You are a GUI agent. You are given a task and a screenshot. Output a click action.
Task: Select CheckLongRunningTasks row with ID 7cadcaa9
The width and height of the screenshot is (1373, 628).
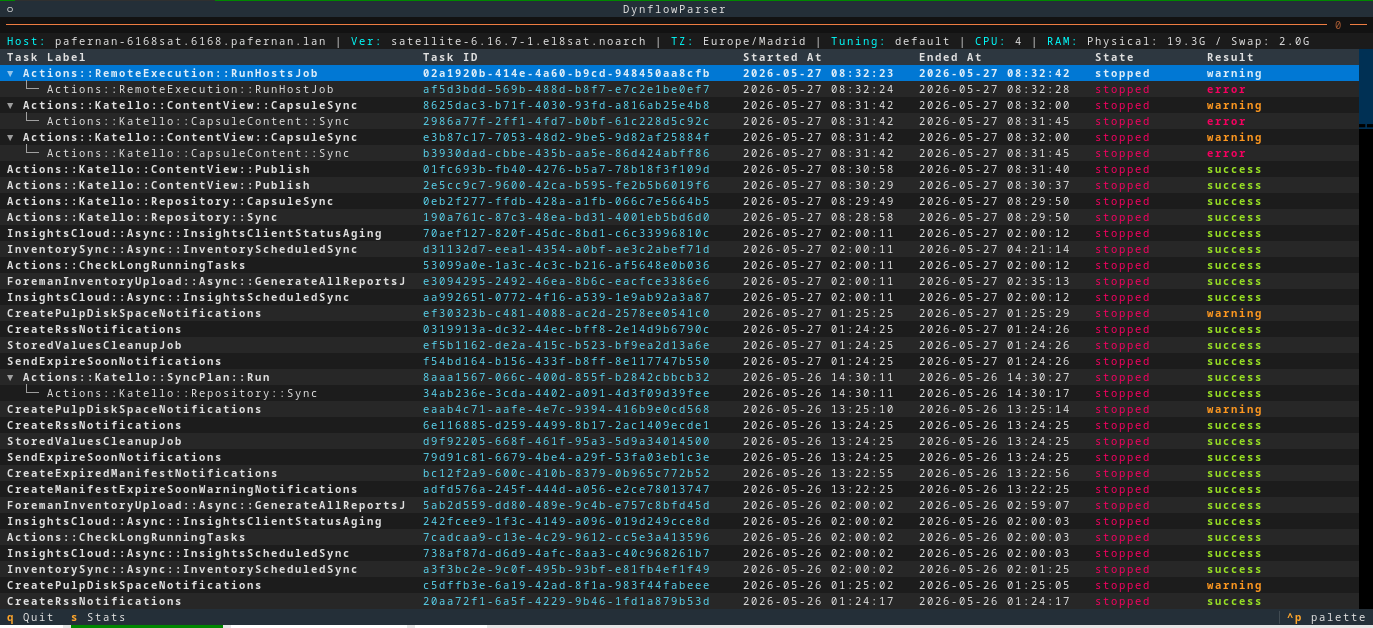click(680, 537)
